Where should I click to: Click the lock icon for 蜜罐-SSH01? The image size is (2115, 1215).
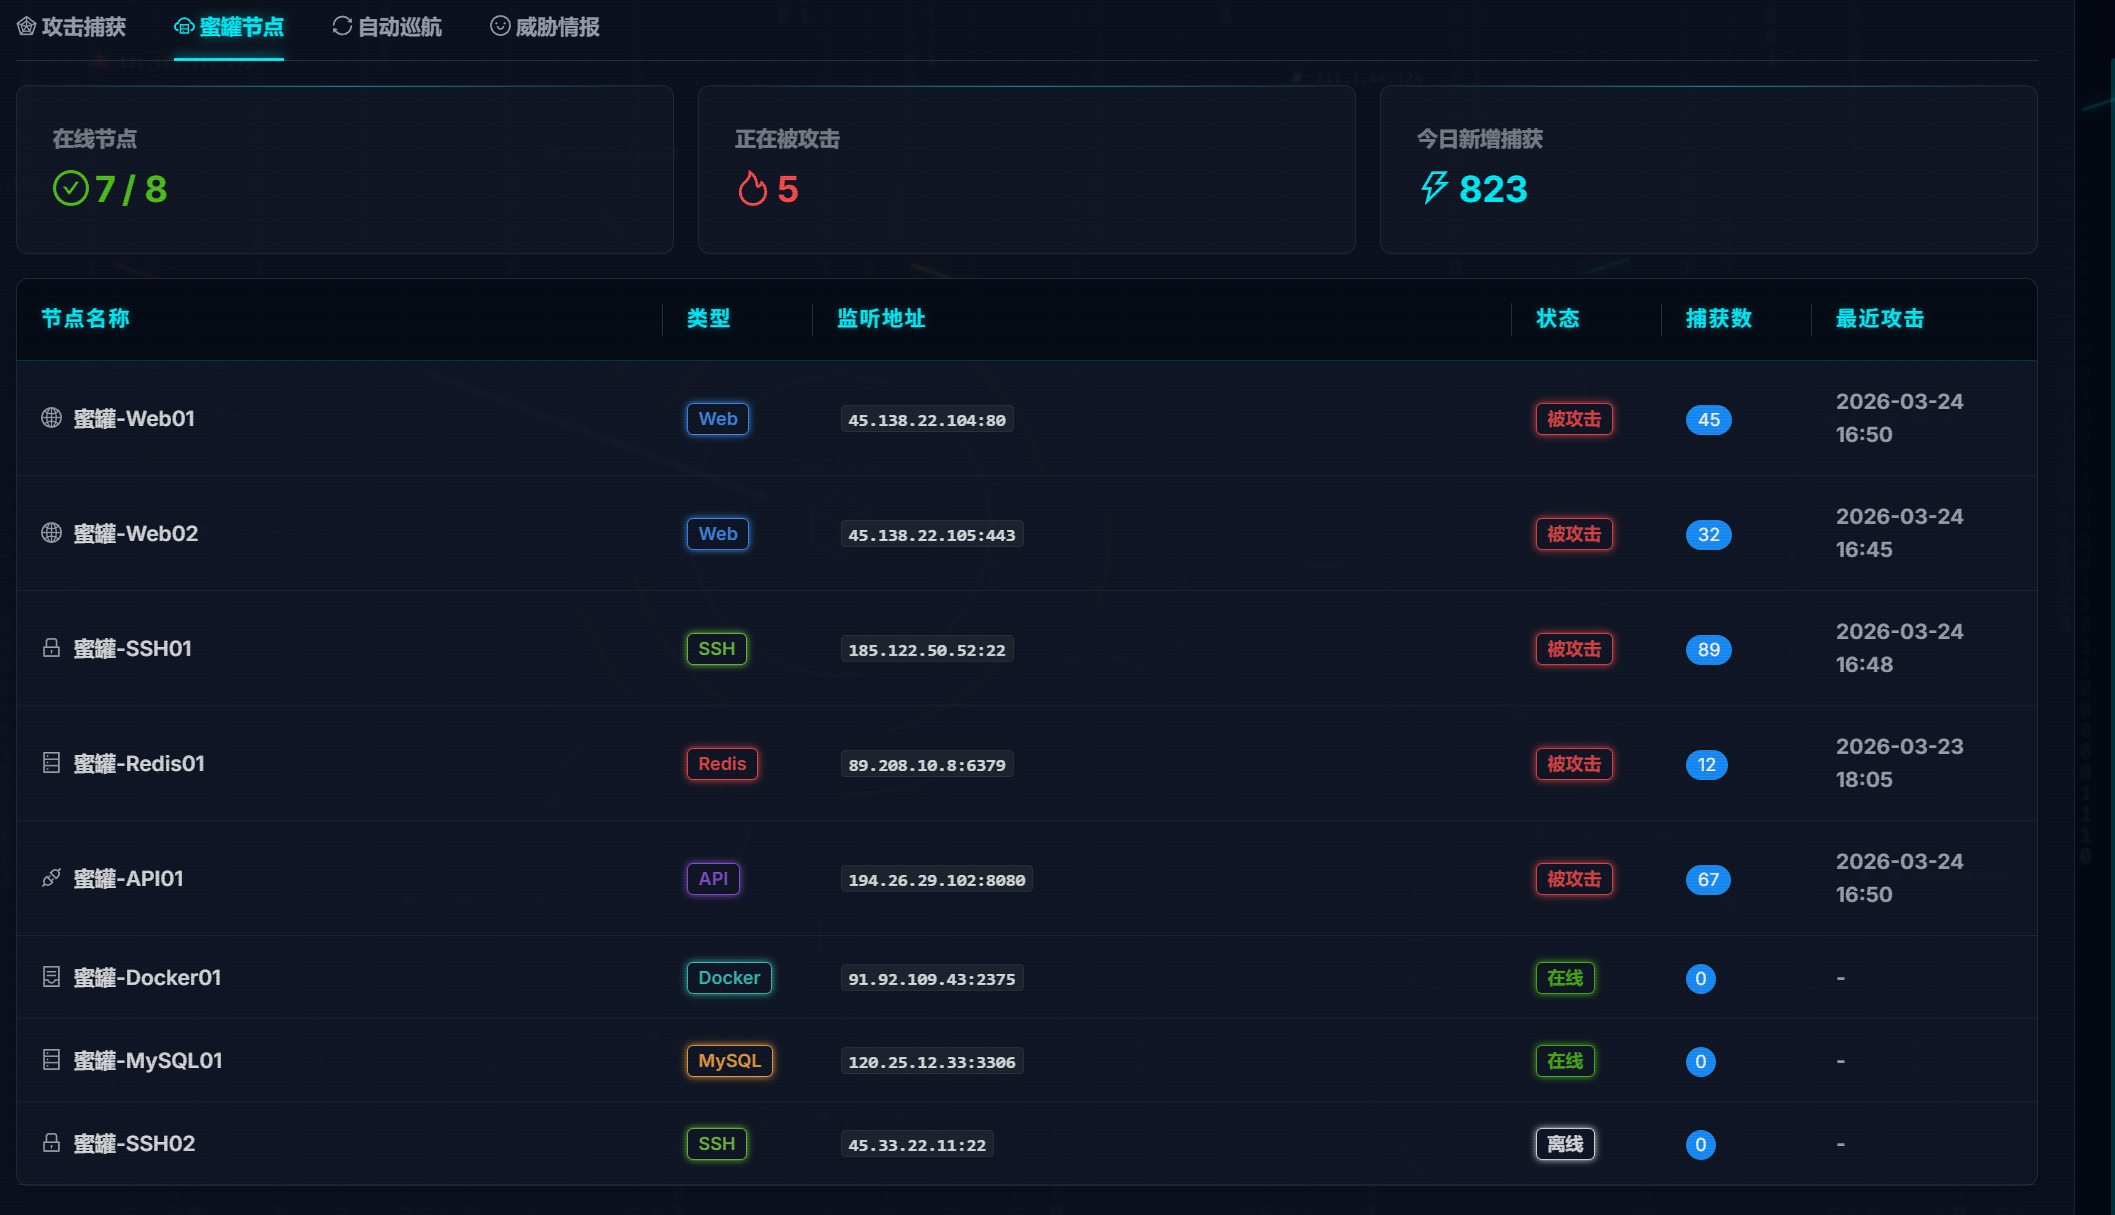pyautogui.click(x=51, y=648)
